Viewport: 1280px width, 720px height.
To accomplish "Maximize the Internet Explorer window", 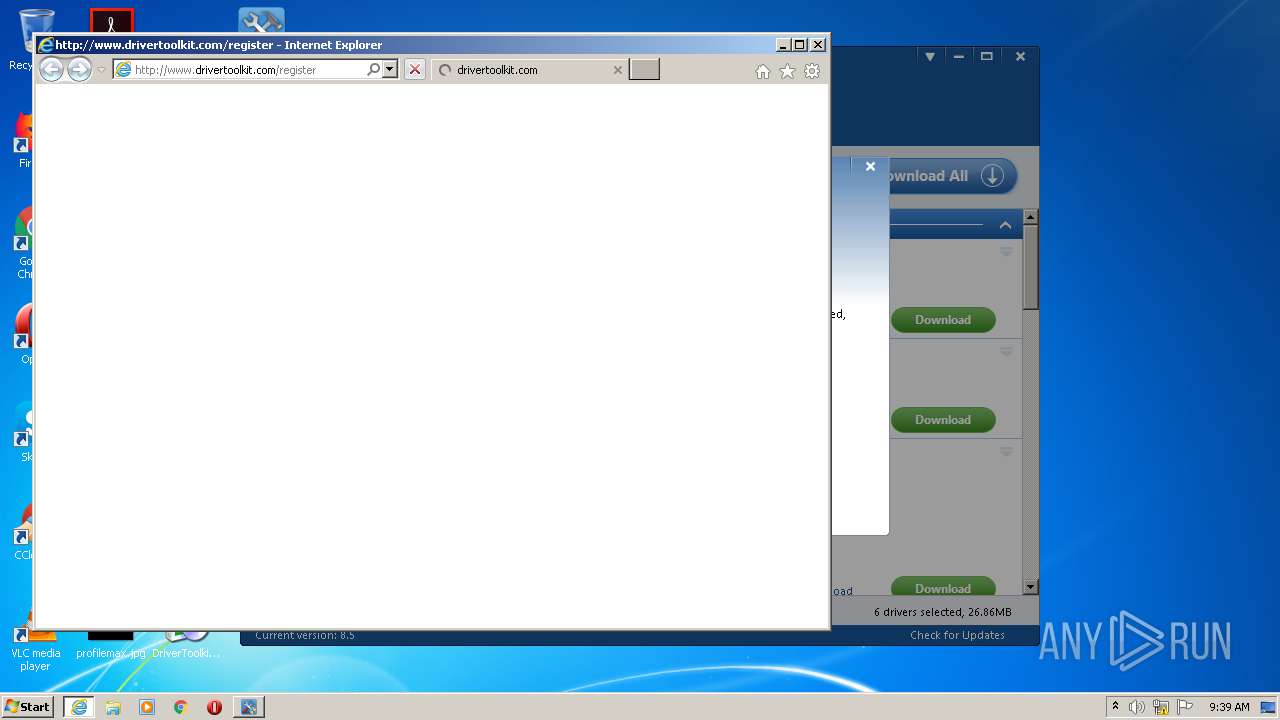I will (799, 45).
